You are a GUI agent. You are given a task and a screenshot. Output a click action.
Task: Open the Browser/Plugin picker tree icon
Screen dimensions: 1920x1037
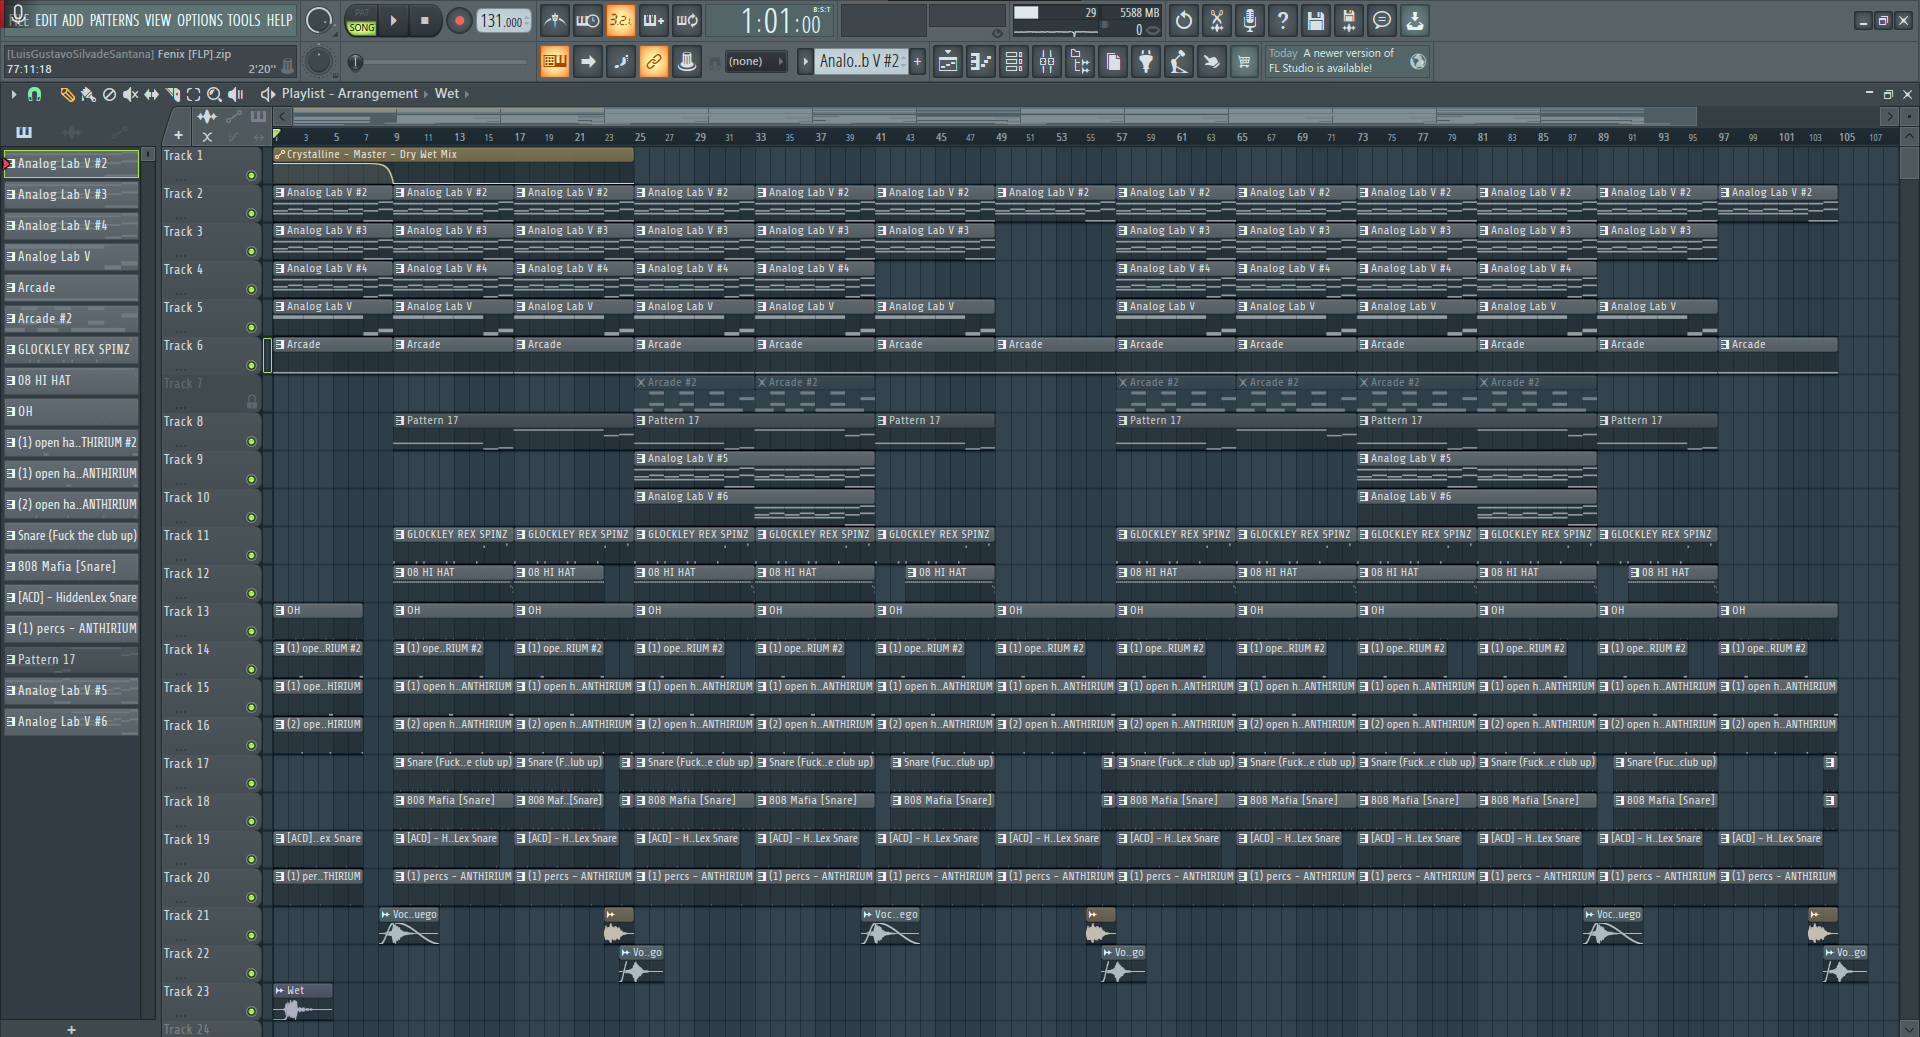[x=1080, y=62]
